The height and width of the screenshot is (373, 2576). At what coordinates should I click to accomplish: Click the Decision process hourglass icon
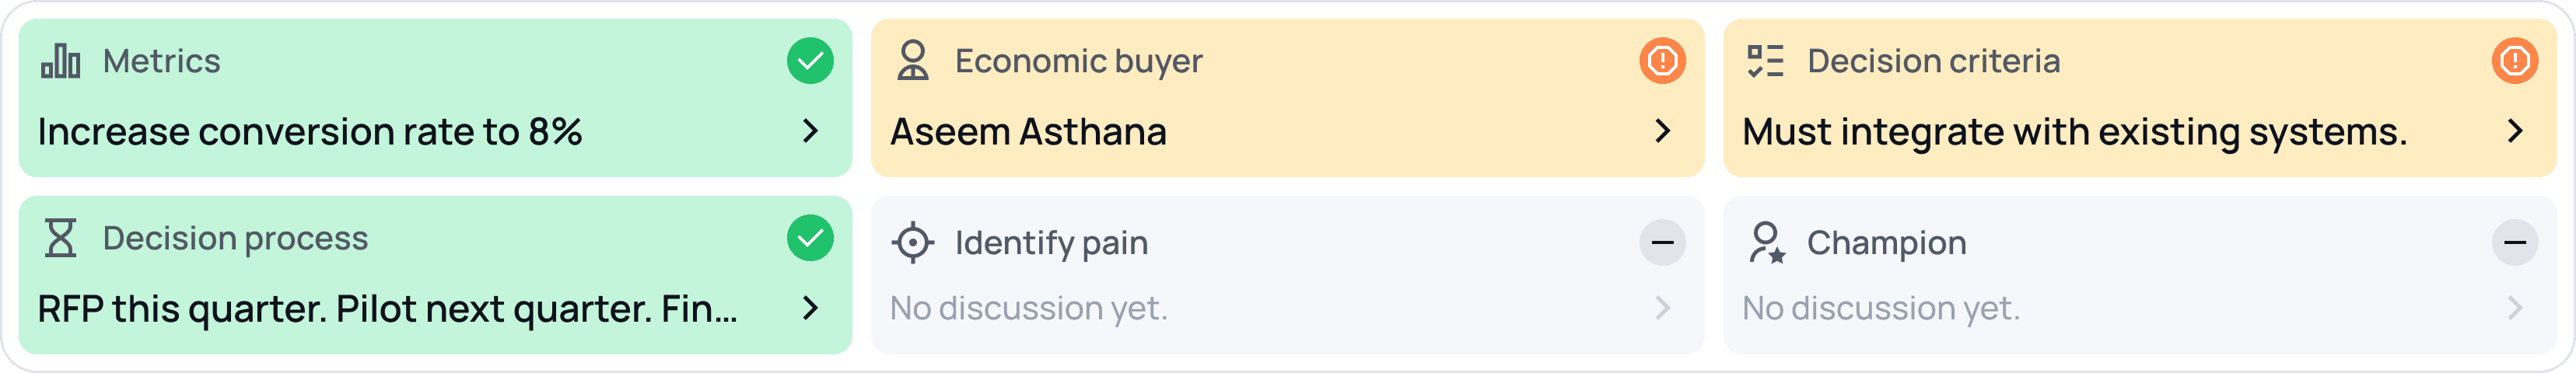coord(61,239)
